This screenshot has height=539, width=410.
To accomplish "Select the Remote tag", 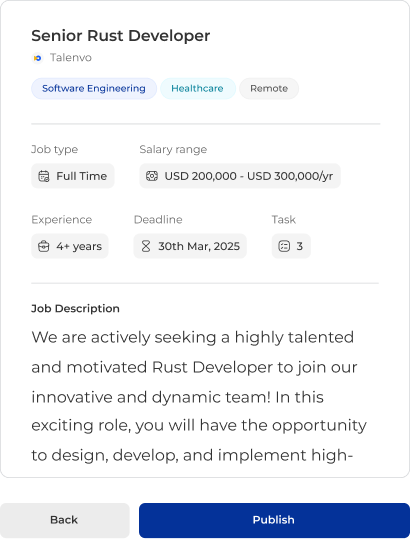I will tap(269, 89).
